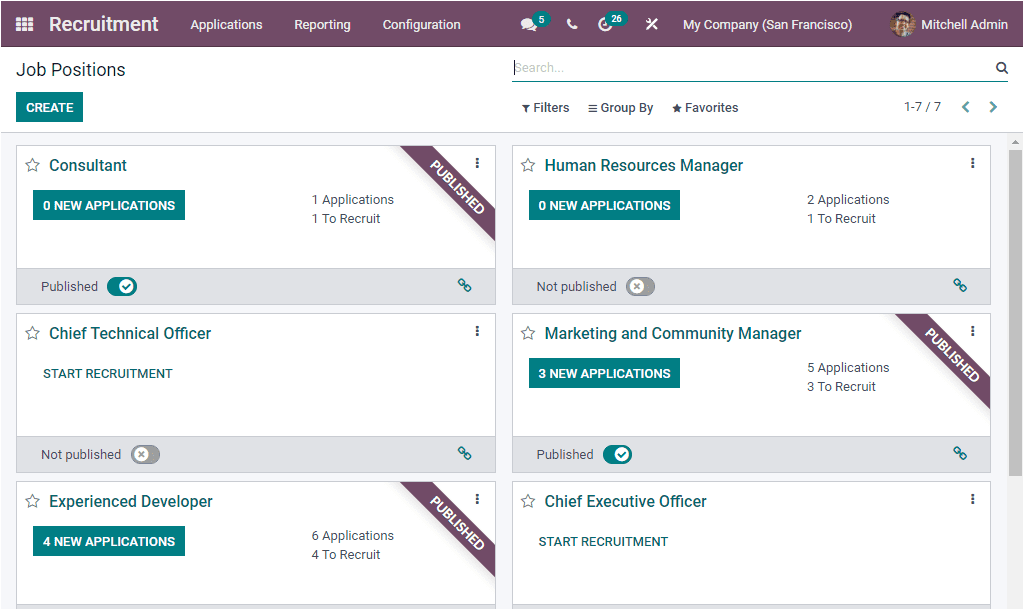Open the Applications menu

(x=226, y=24)
